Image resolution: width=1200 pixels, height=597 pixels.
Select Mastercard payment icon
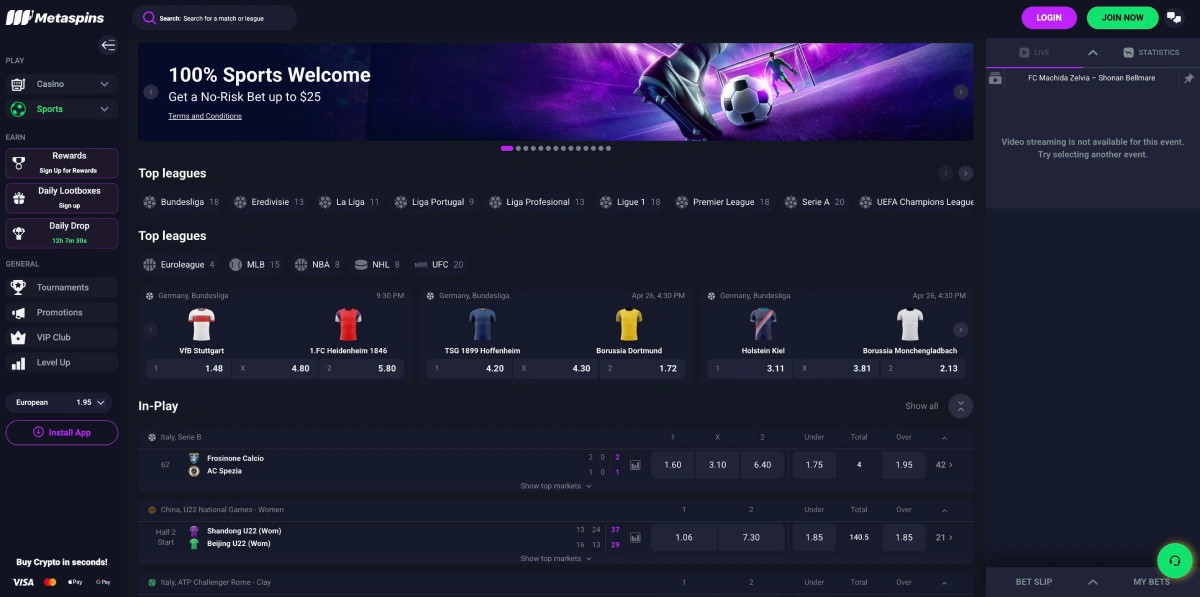tap(50, 581)
